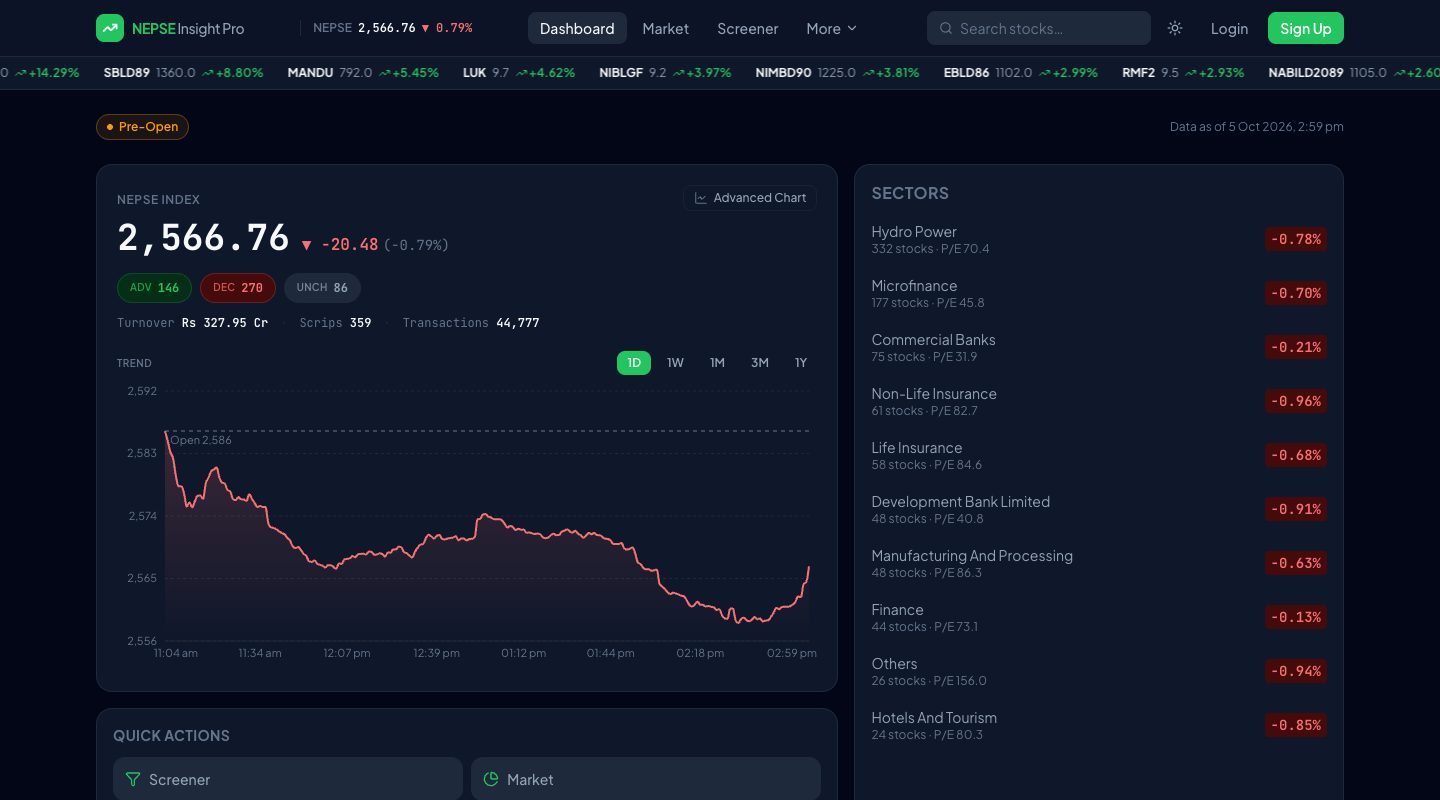The image size is (1440, 800).
Task: Click the trend arrow next to SBLD89 ticker
Action: click(207, 73)
